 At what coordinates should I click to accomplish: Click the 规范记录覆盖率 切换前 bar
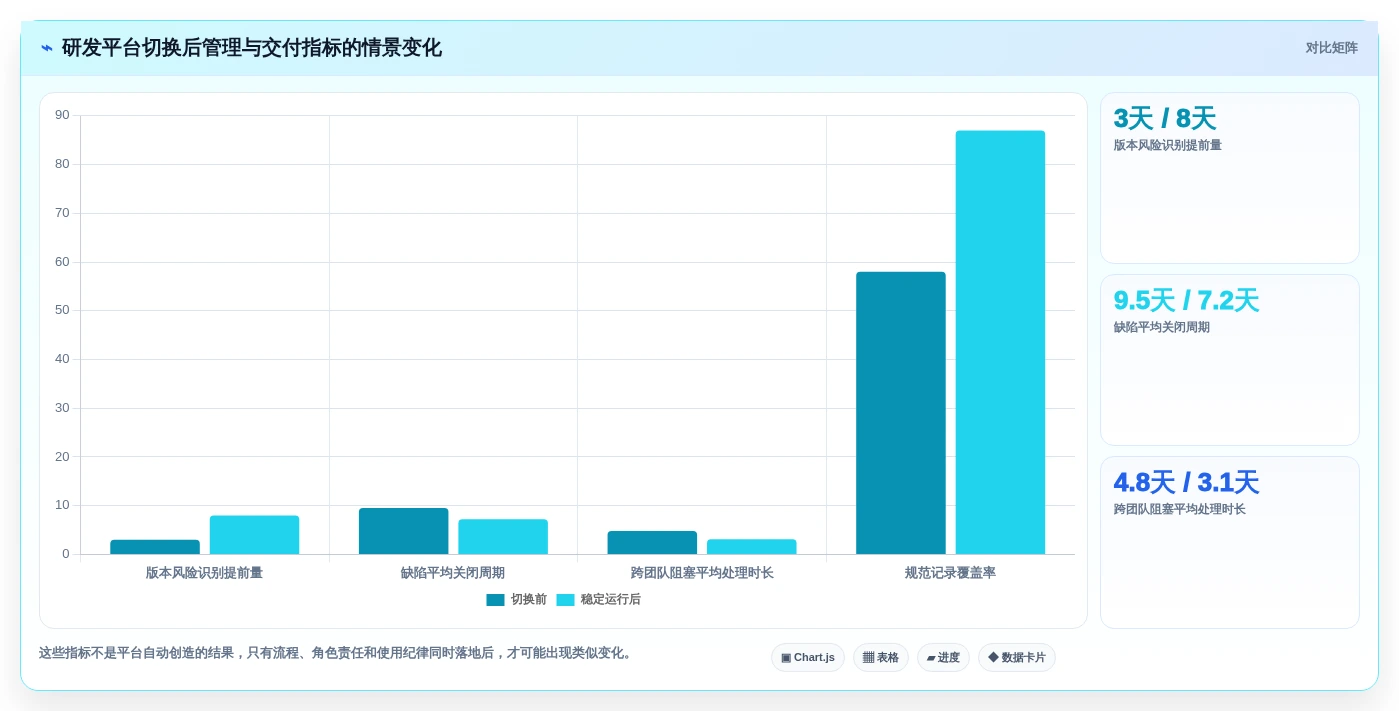(x=901, y=413)
